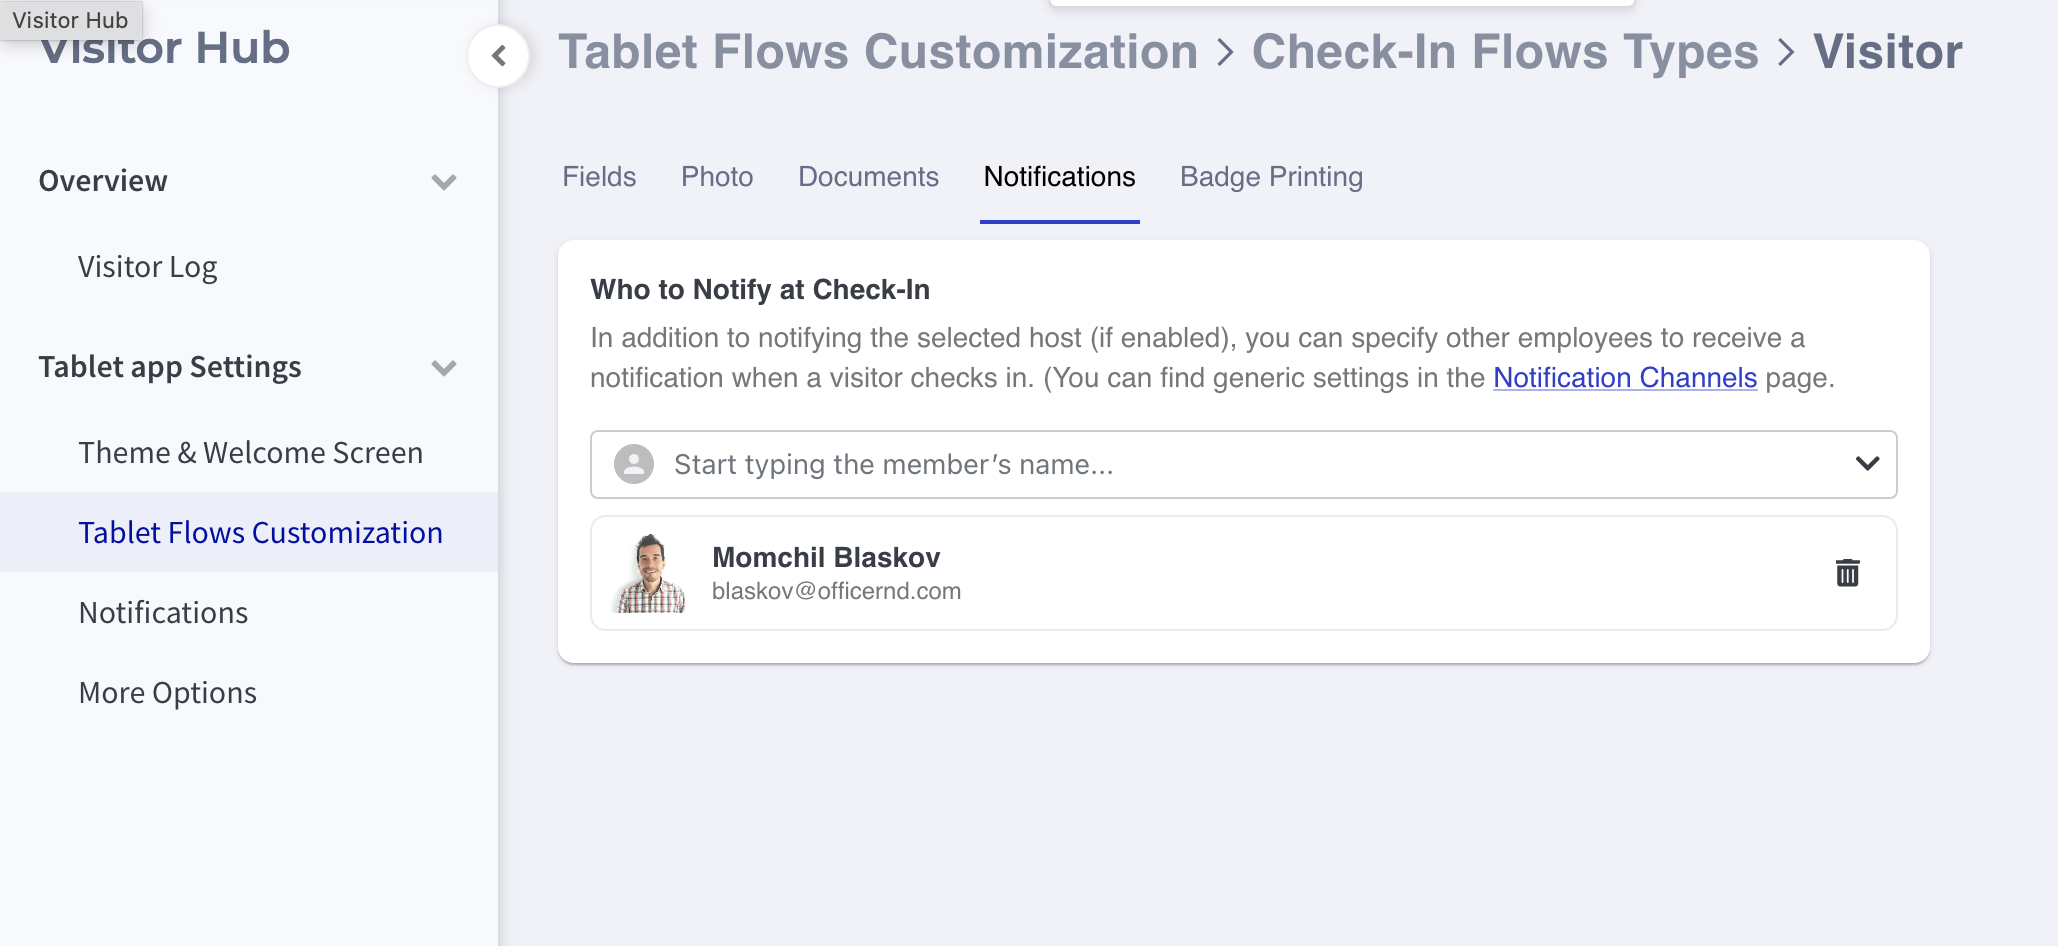Focus the member's name search field

pyautogui.click(x=1243, y=464)
